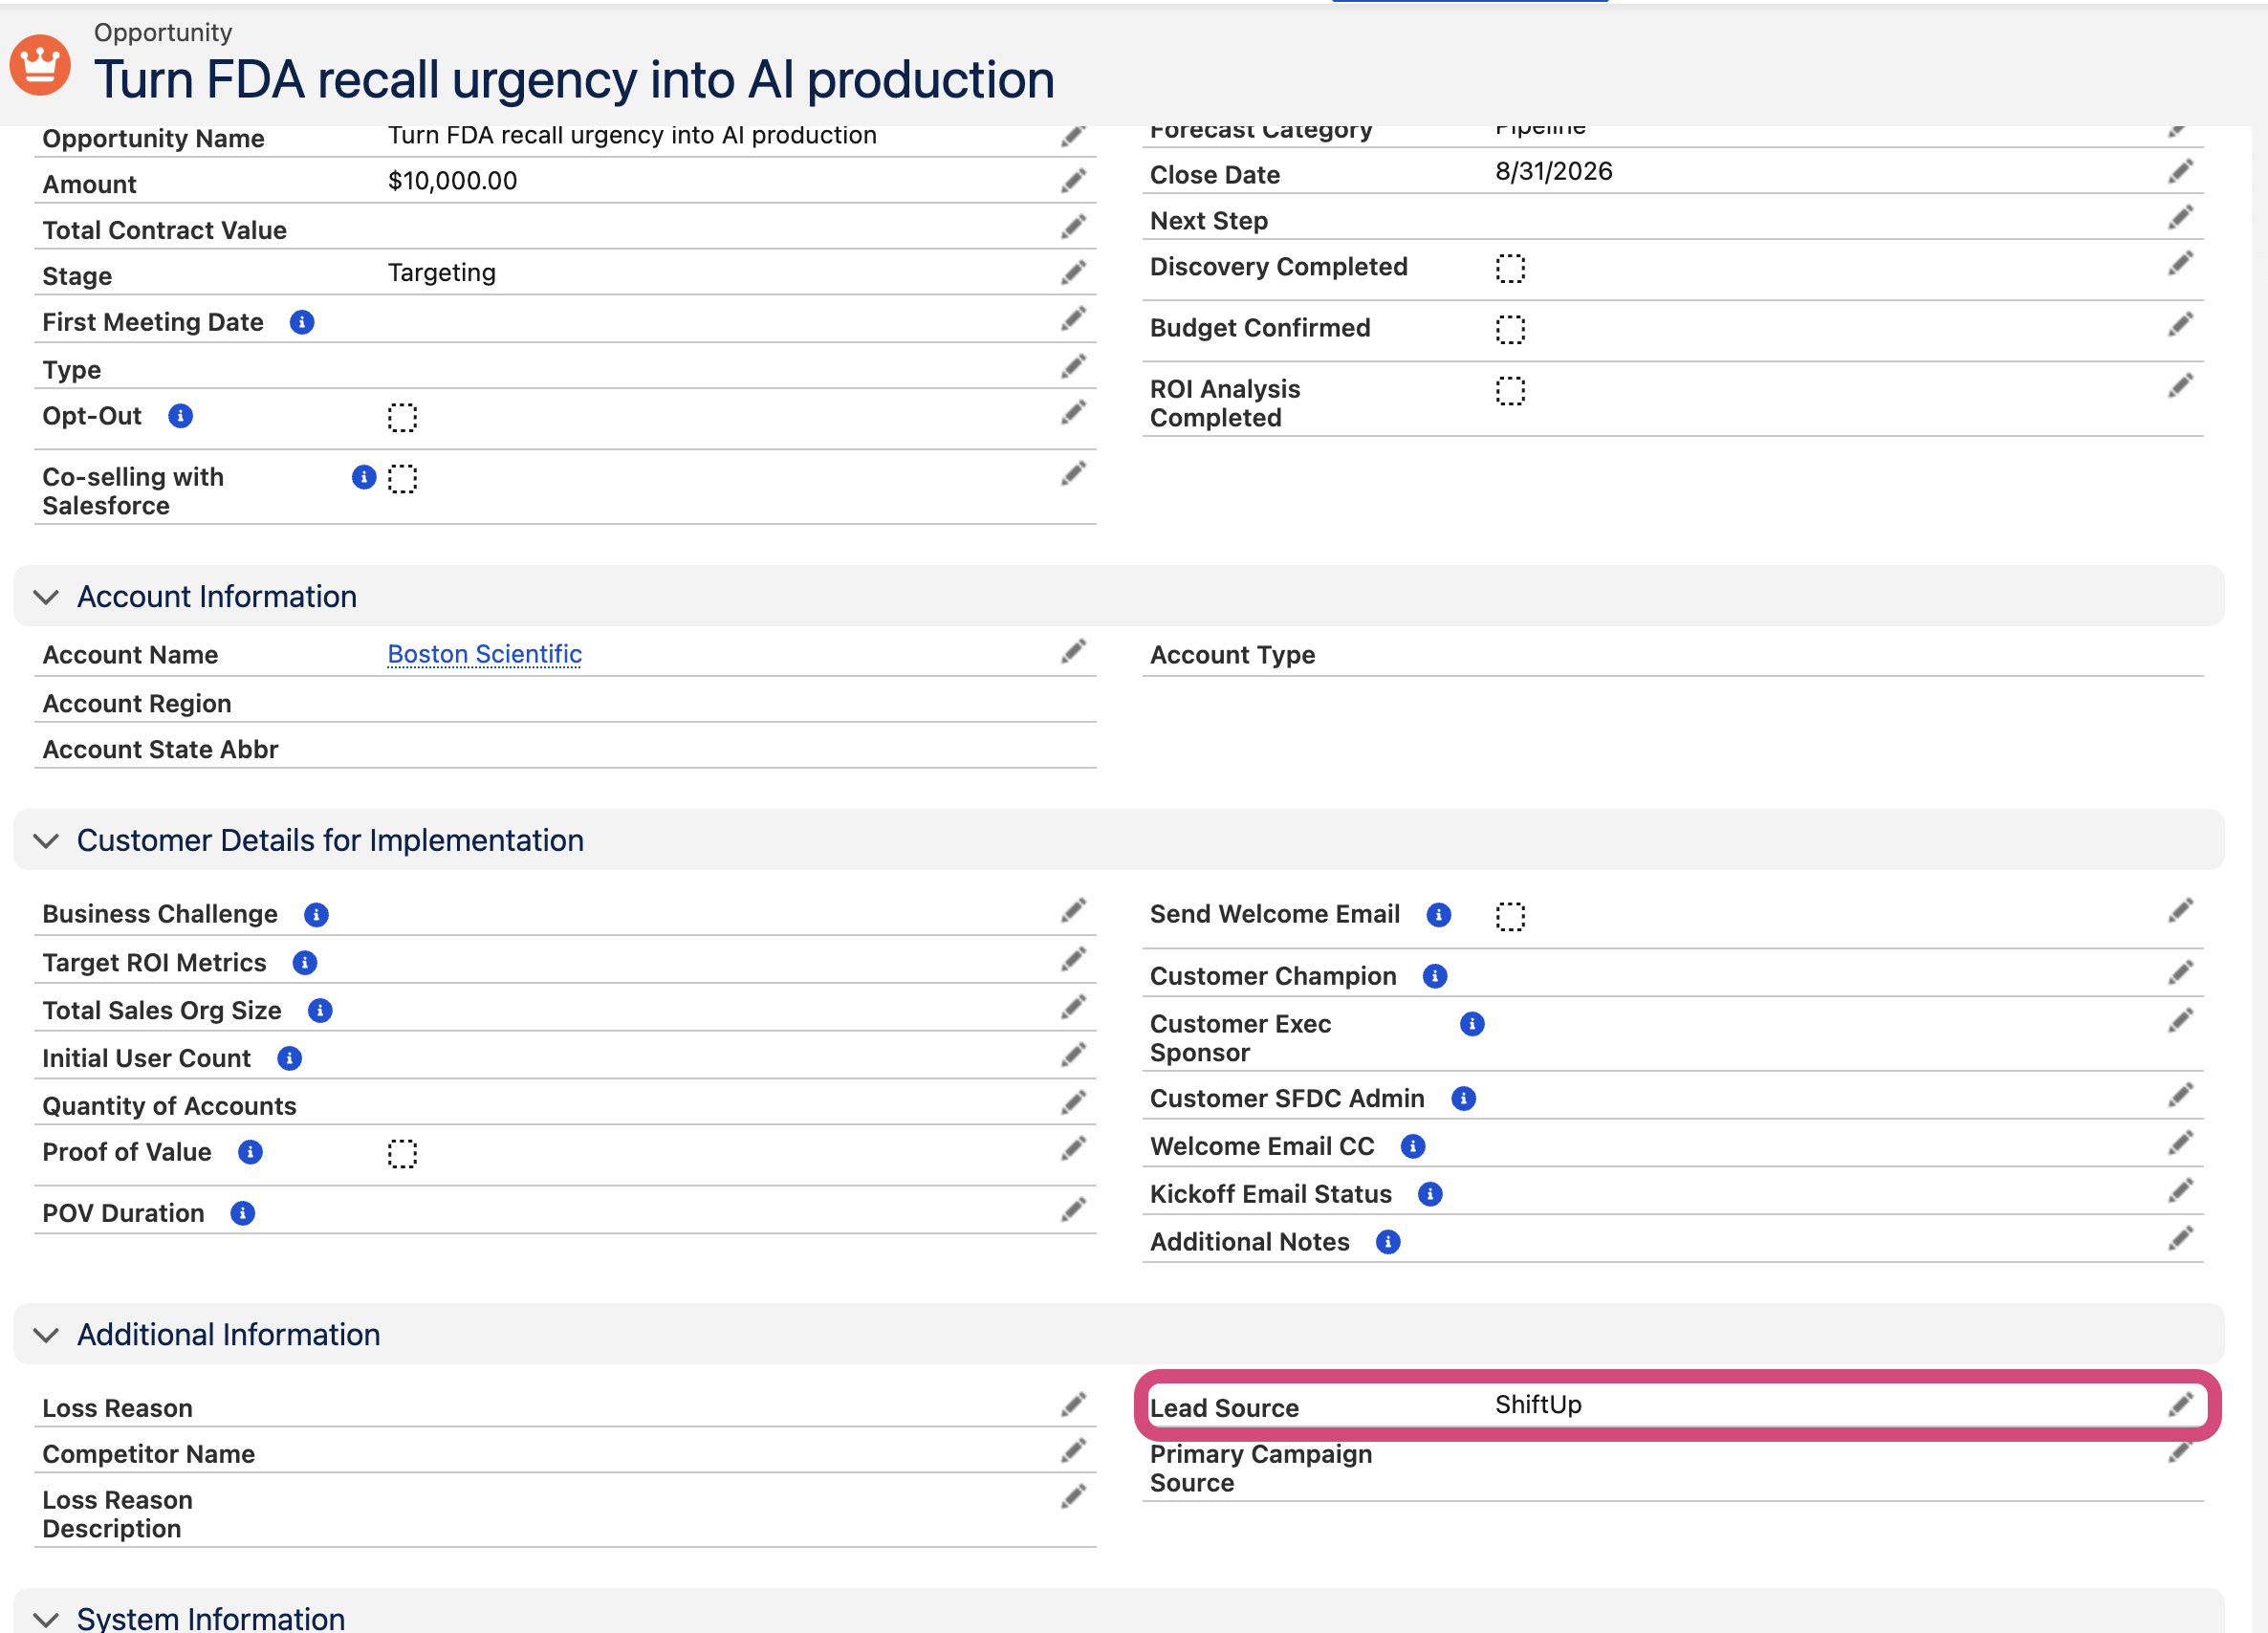Click info icon beside Kickoff Email Status
The image size is (2268, 1633).
click(1431, 1195)
